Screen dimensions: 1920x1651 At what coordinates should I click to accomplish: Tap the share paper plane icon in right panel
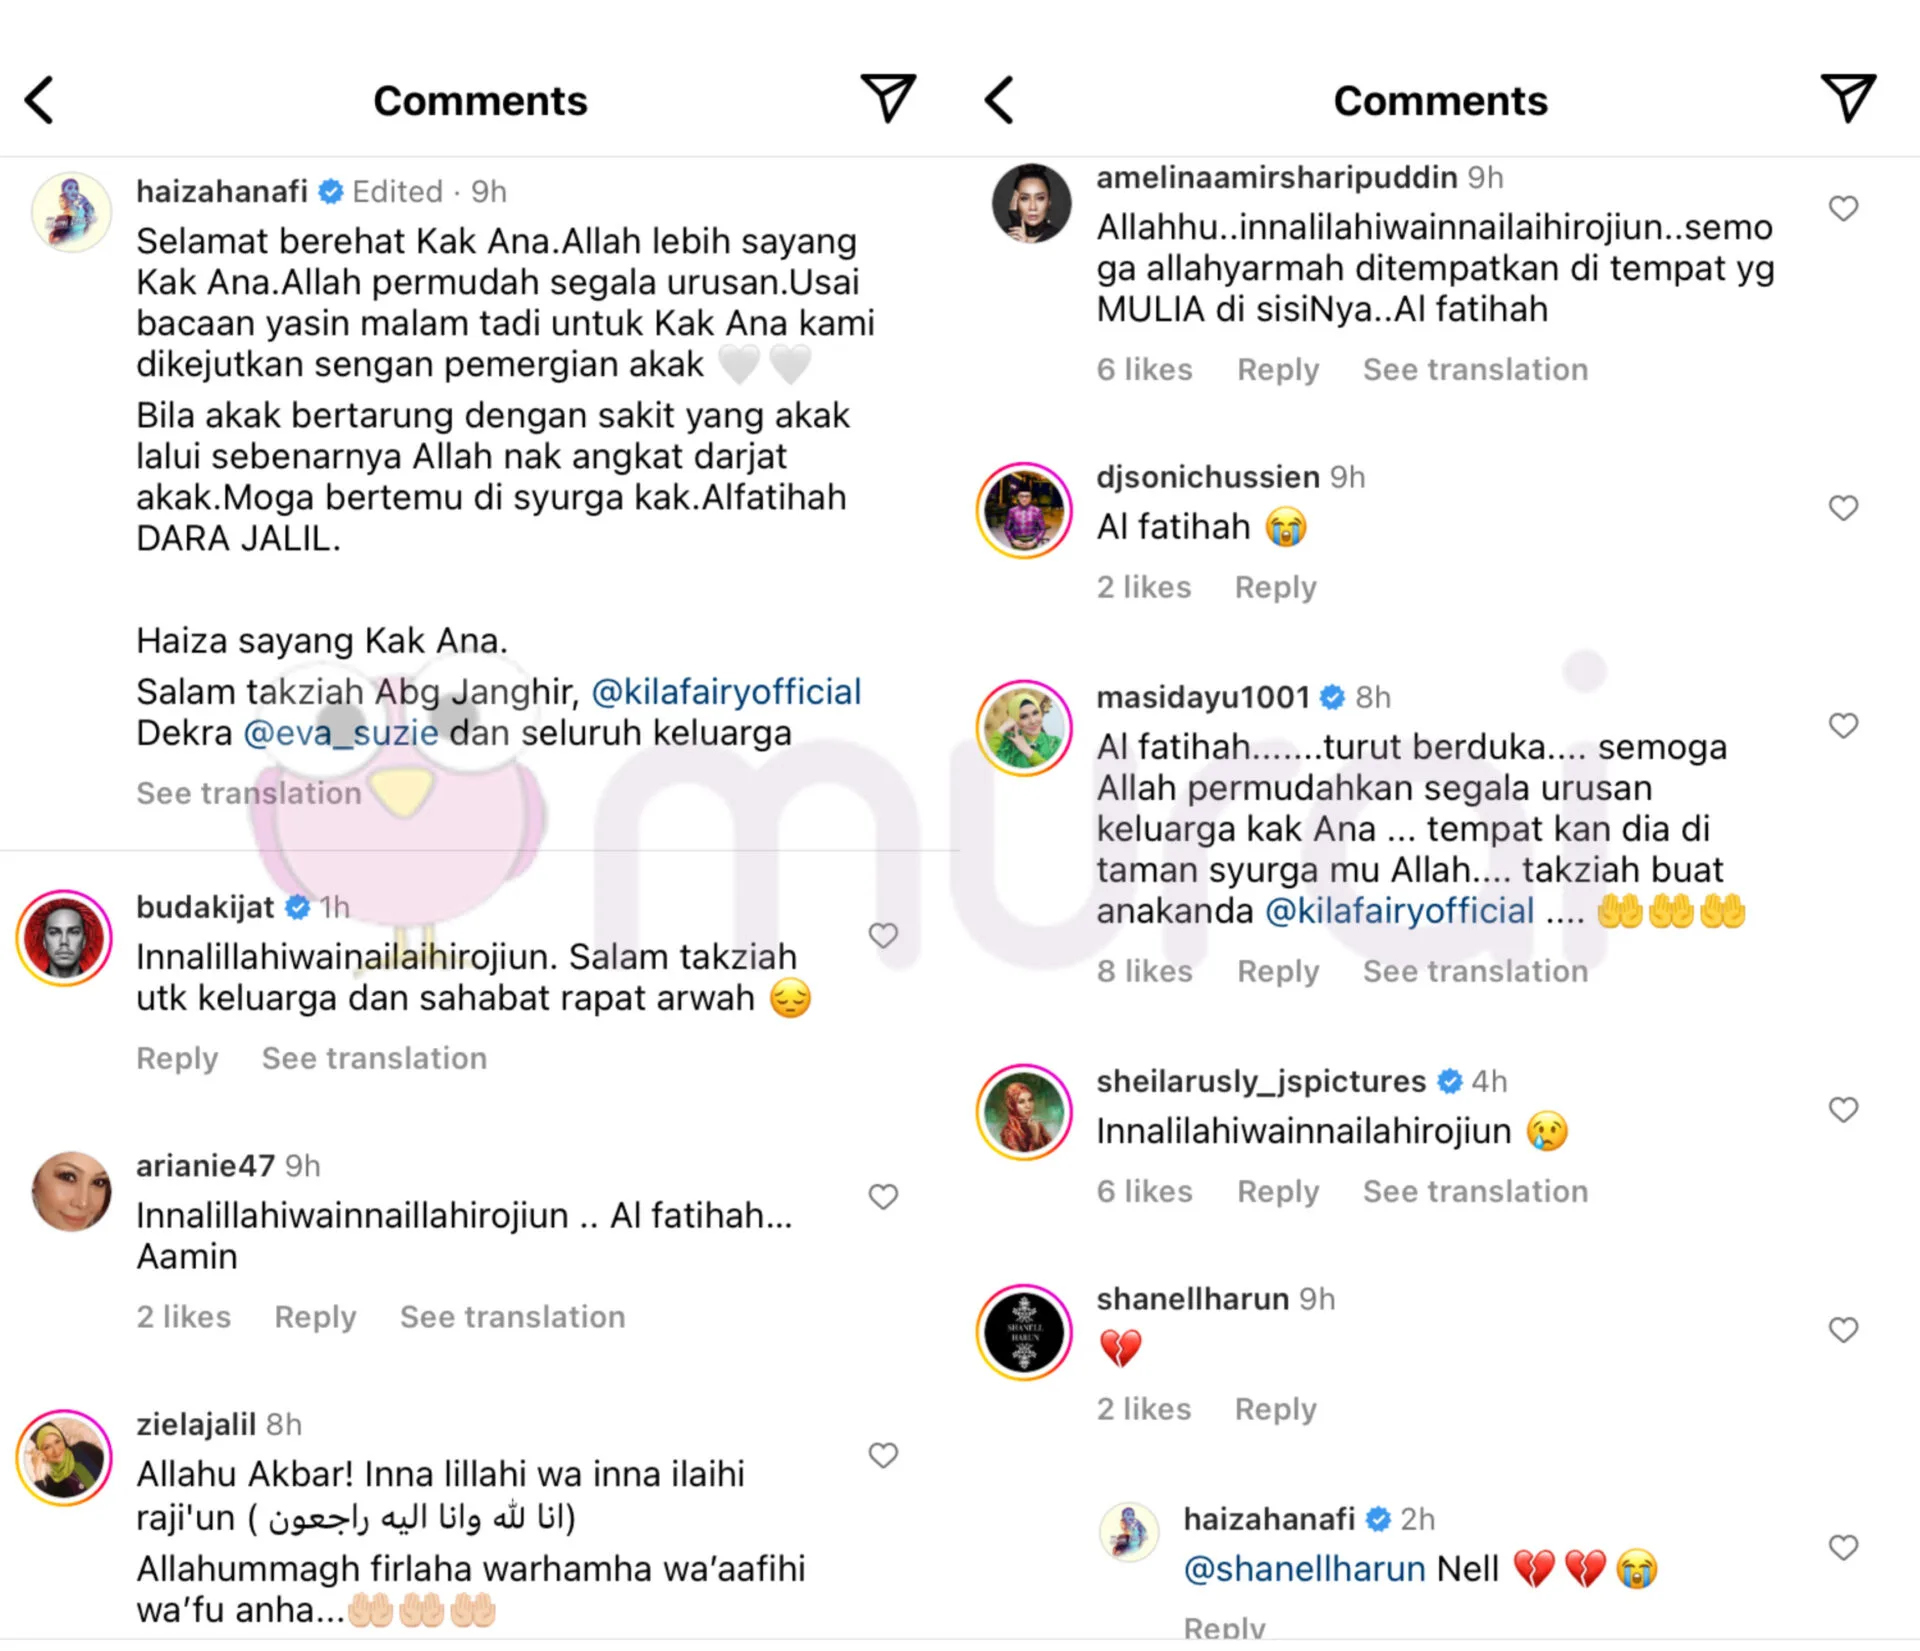[1848, 98]
